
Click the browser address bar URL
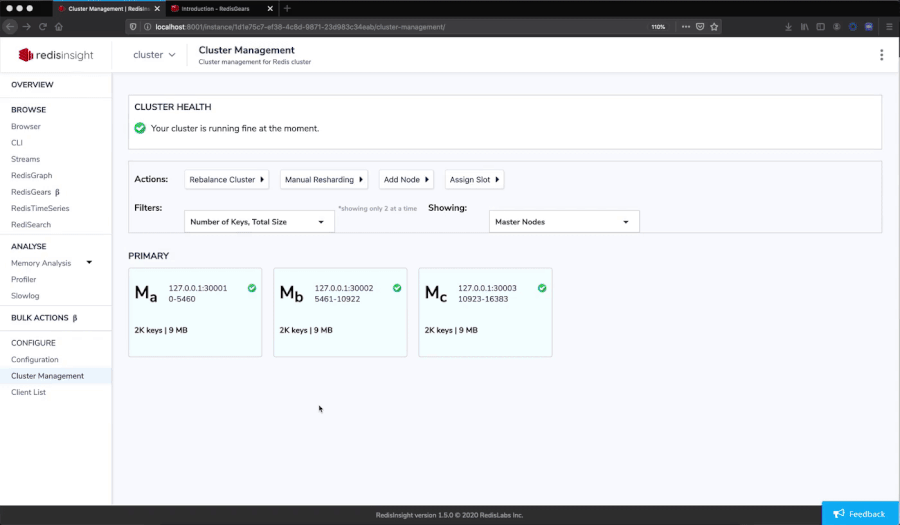click(x=300, y=27)
